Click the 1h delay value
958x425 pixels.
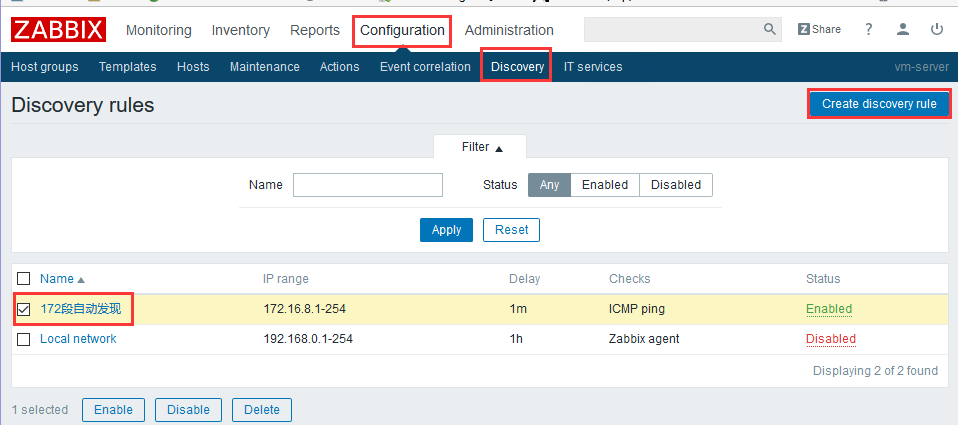pyautogui.click(x=516, y=339)
